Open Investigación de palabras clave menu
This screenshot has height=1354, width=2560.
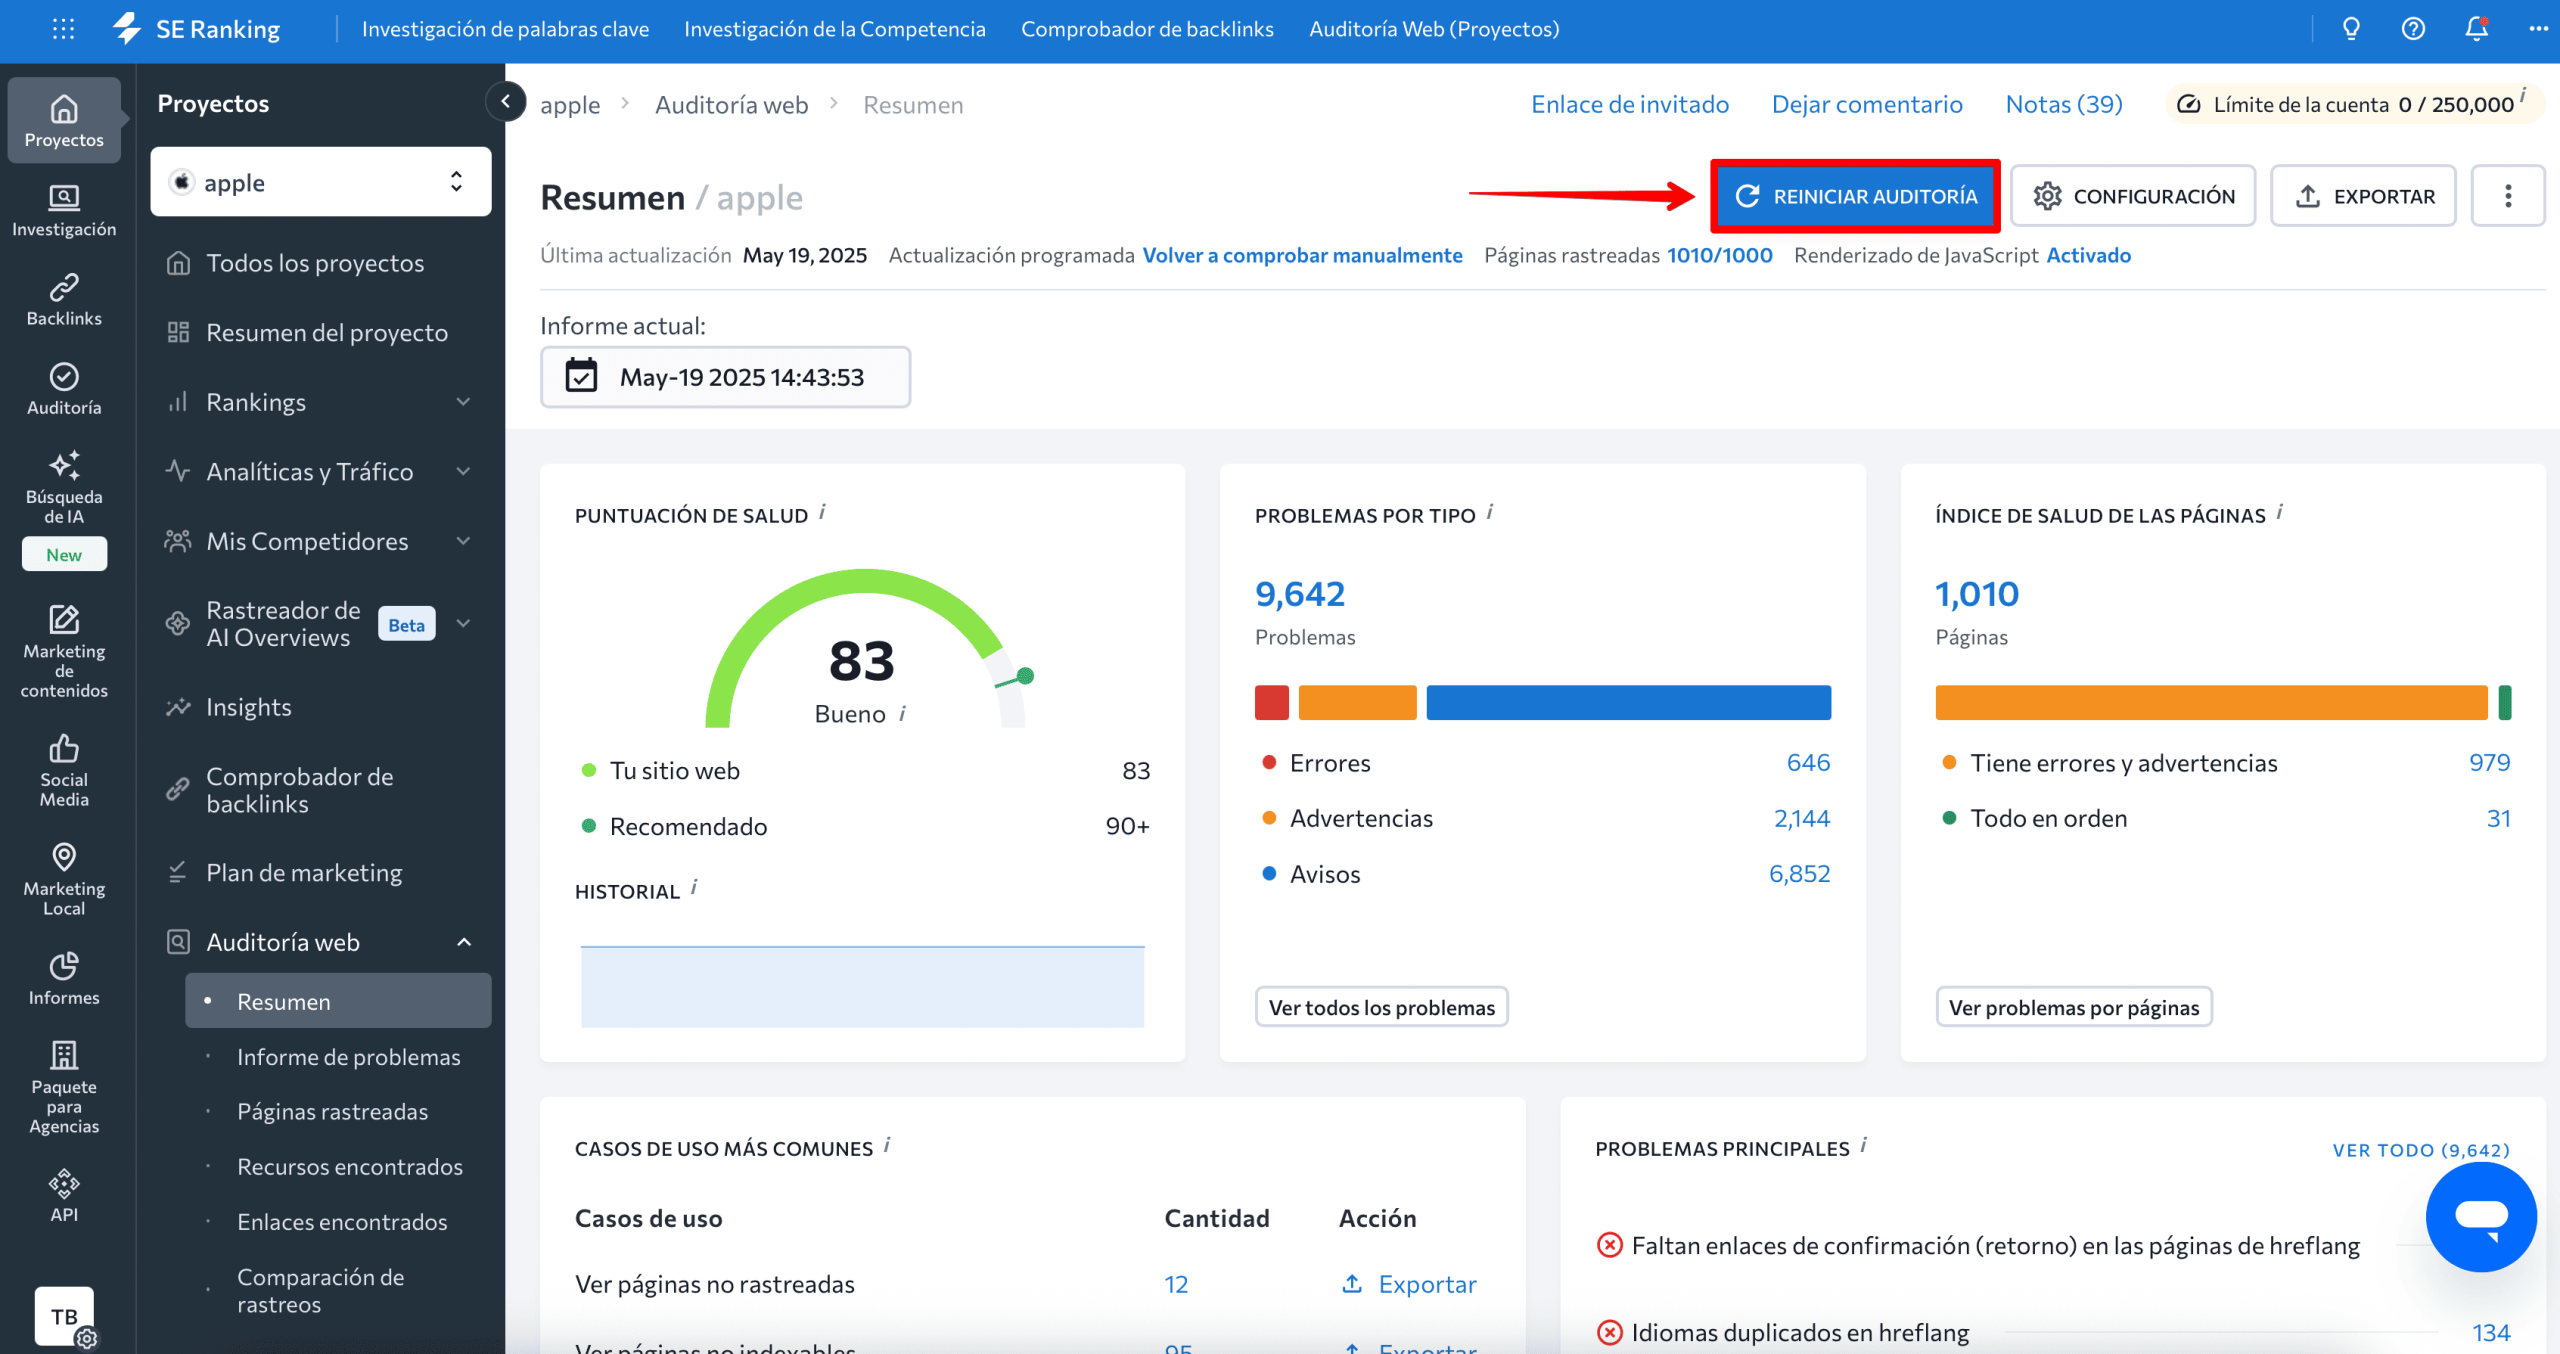pyautogui.click(x=505, y=29)
